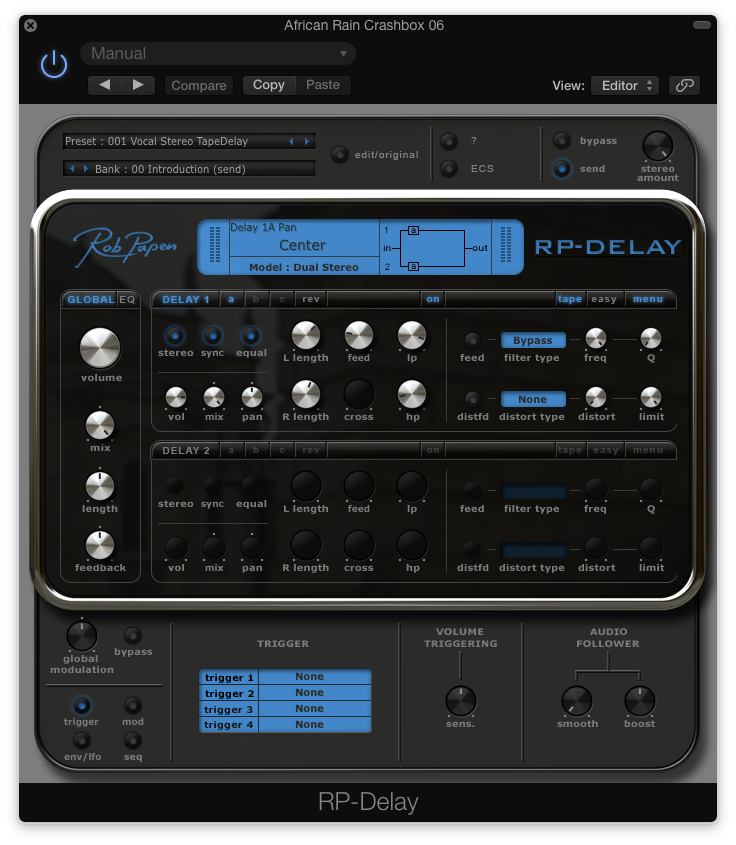Image resolution: width=736 pixels, height=845 pixels.
Task: Toggle the Delay 1 stereo LED
Action: pos(175,336)
